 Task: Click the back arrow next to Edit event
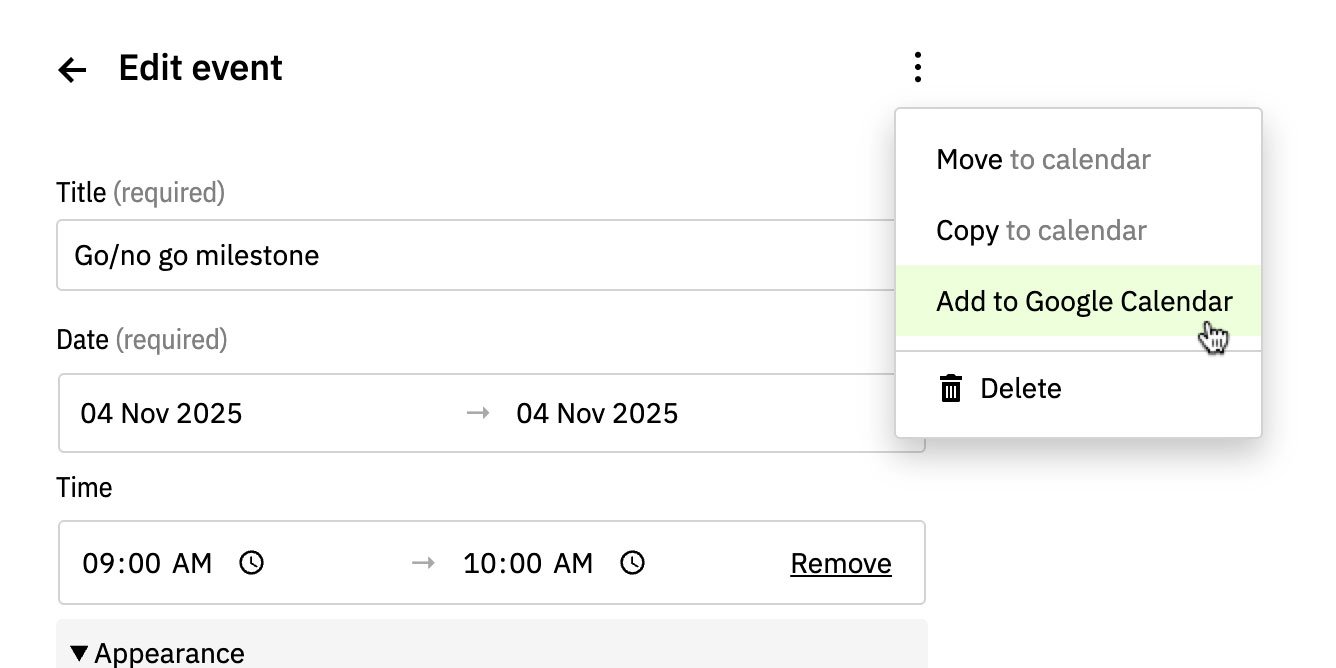click(70, 68)
